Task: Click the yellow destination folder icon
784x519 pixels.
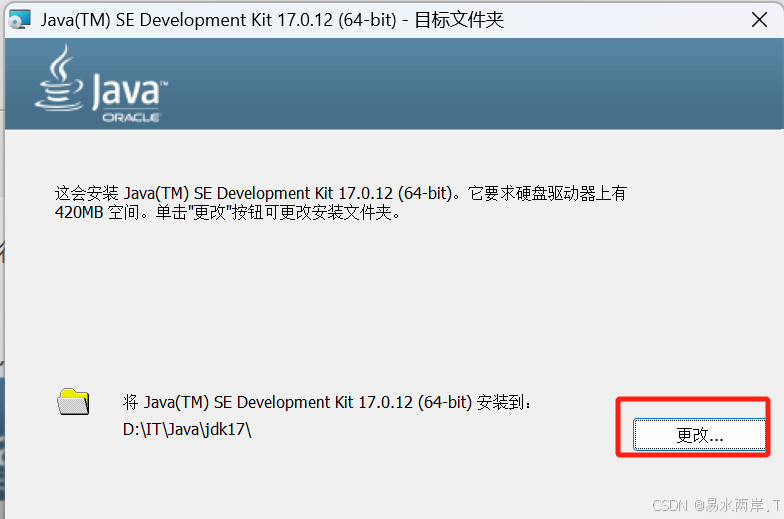Action: click(73, 402)
